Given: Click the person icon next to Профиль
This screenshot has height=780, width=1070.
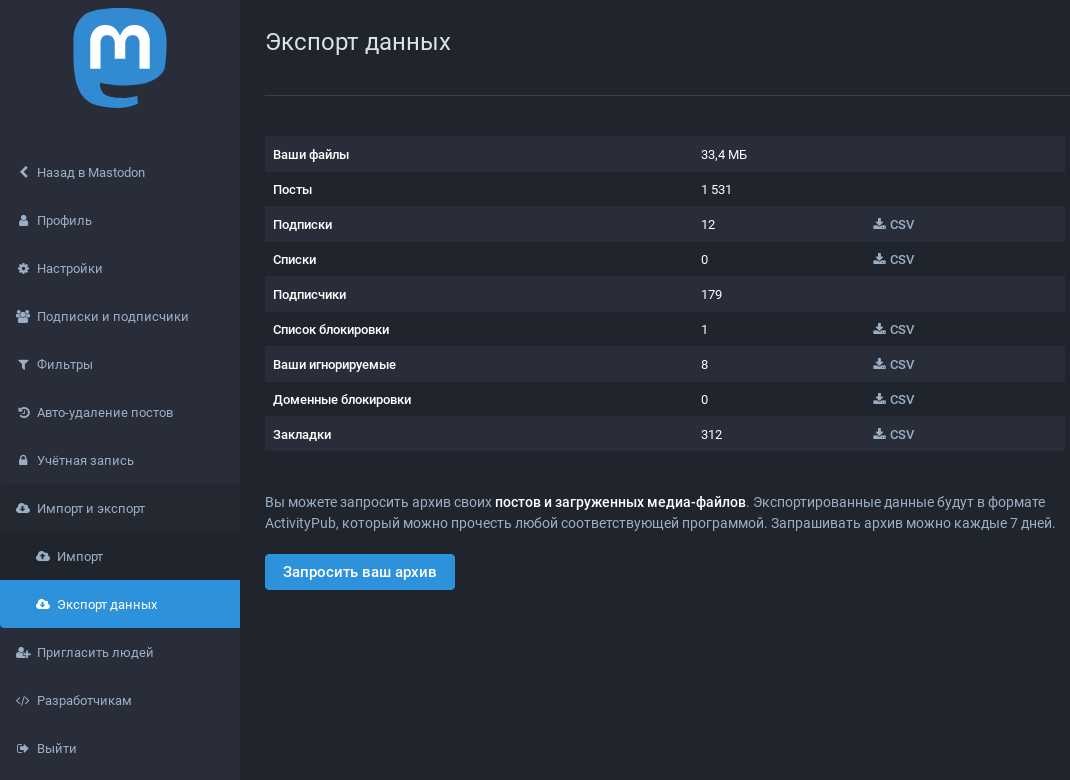Looking at the screenshot, I should (23, 221).
